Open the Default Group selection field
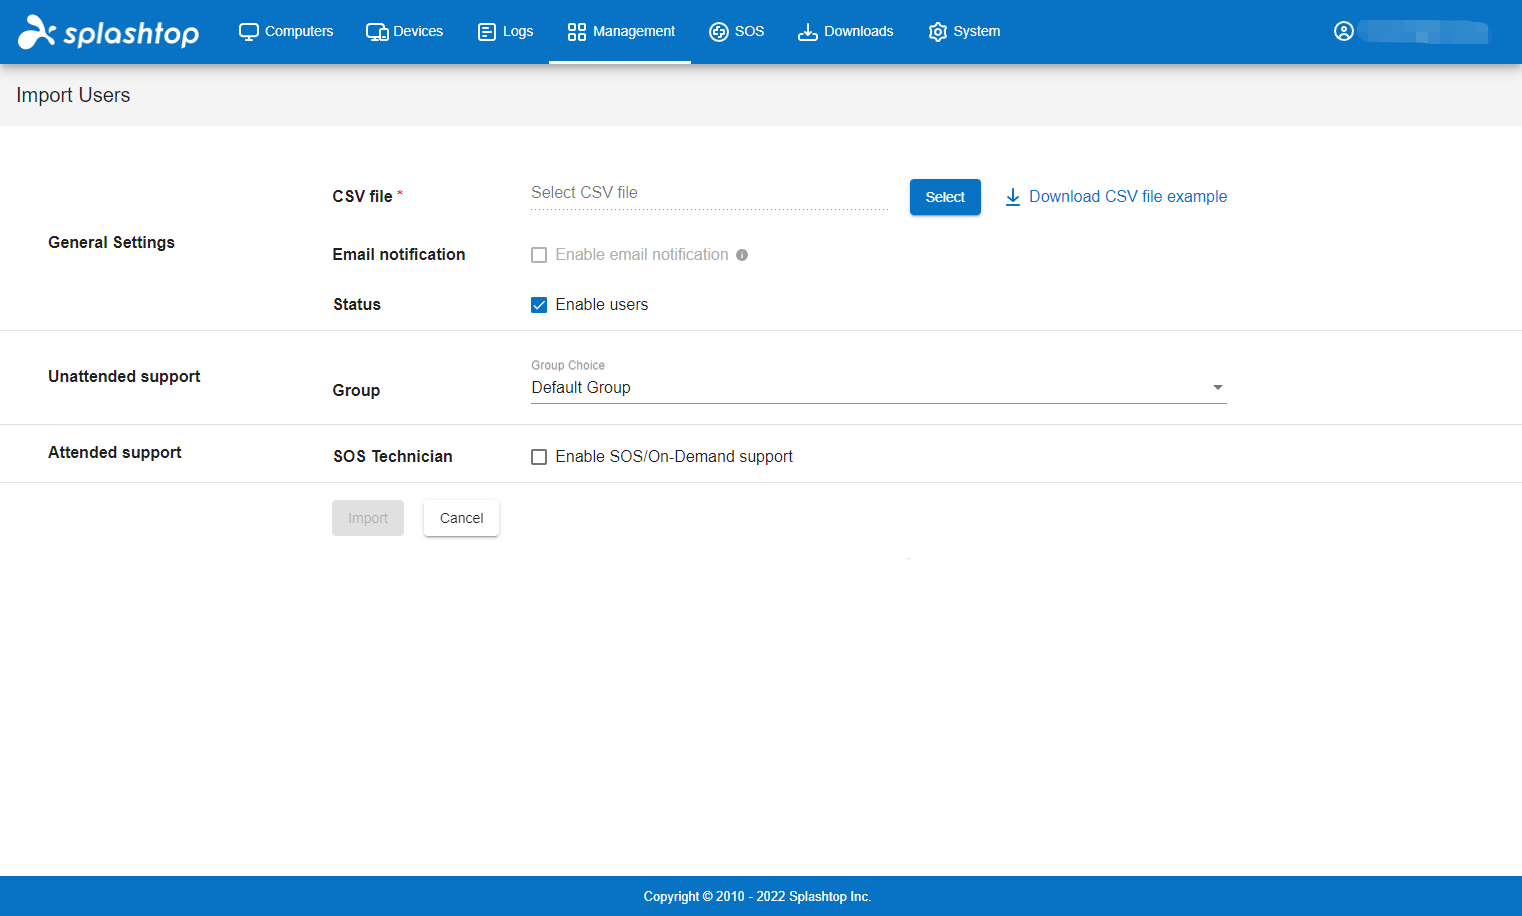Image resolution: width=1522 pixels, height=916 pixels. 860,388
